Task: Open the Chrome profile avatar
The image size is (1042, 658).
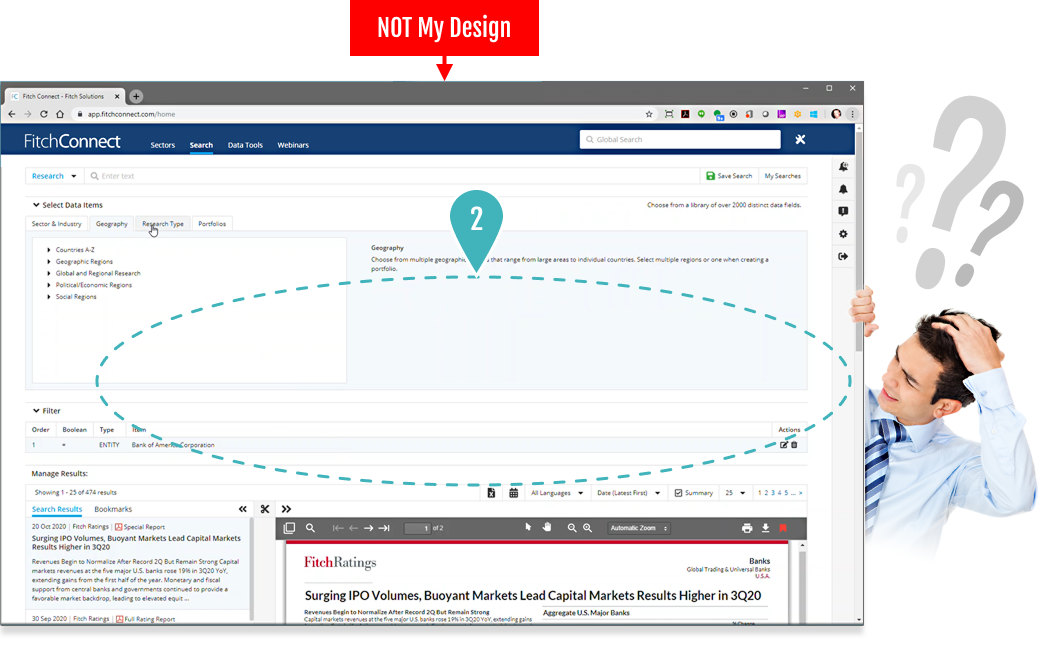Action: (x=837, y=114)
